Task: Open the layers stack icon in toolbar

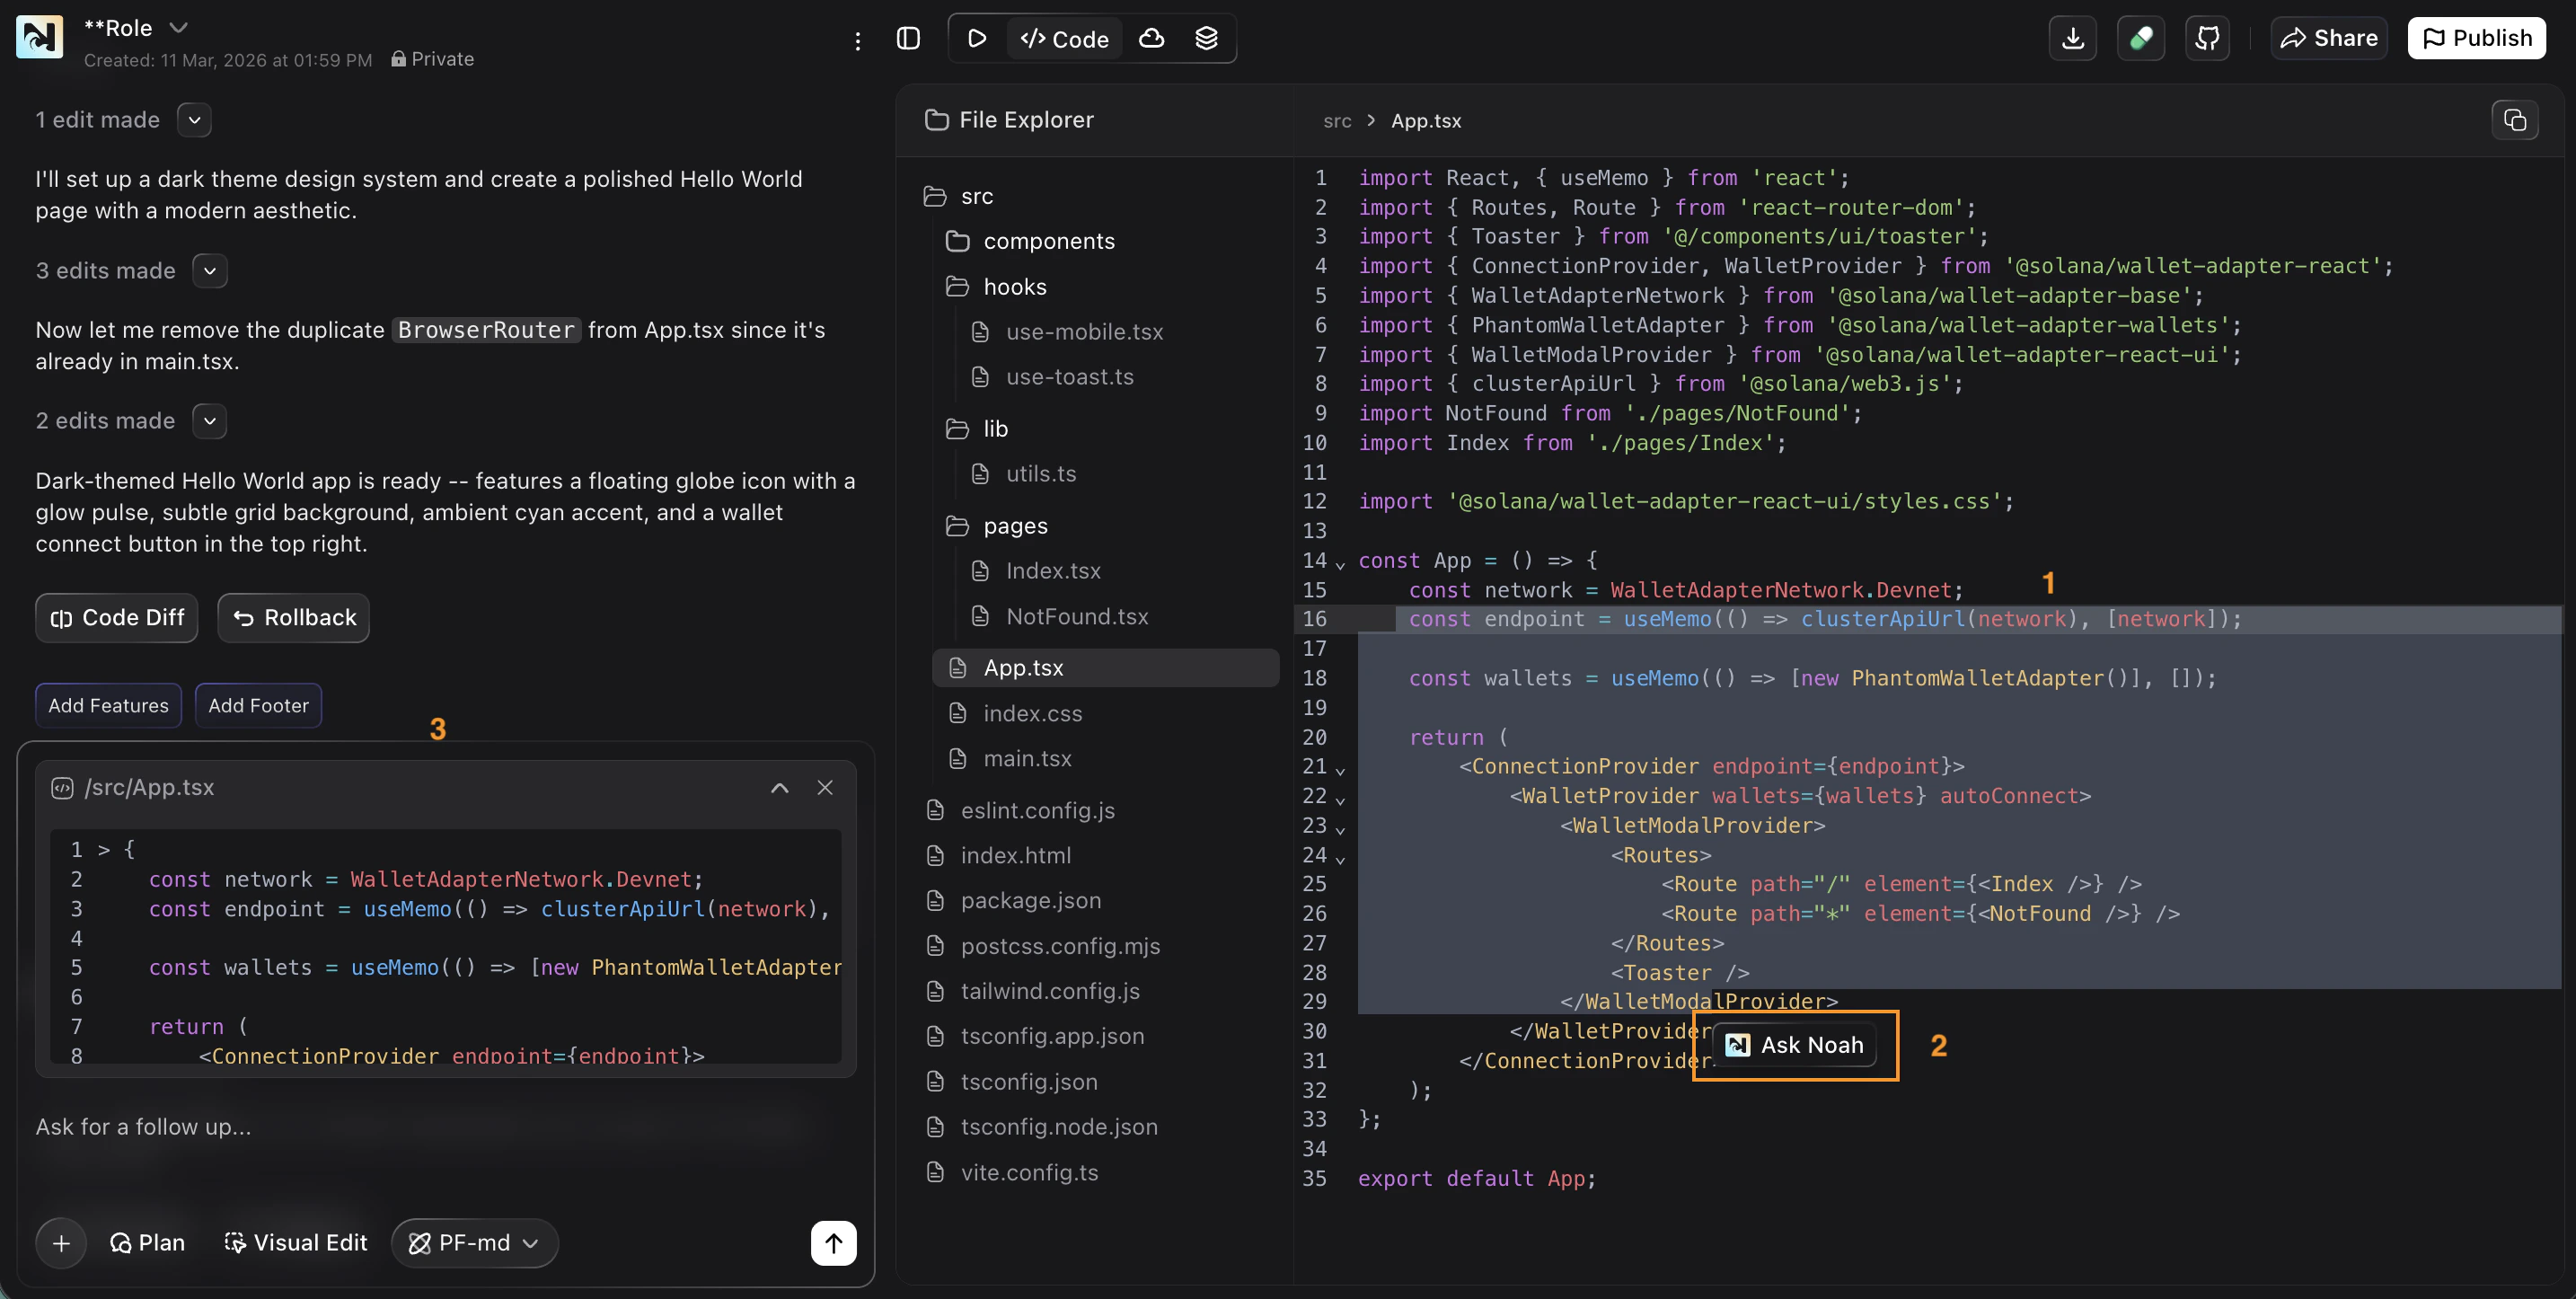Action: click(x=1207, y=38)
